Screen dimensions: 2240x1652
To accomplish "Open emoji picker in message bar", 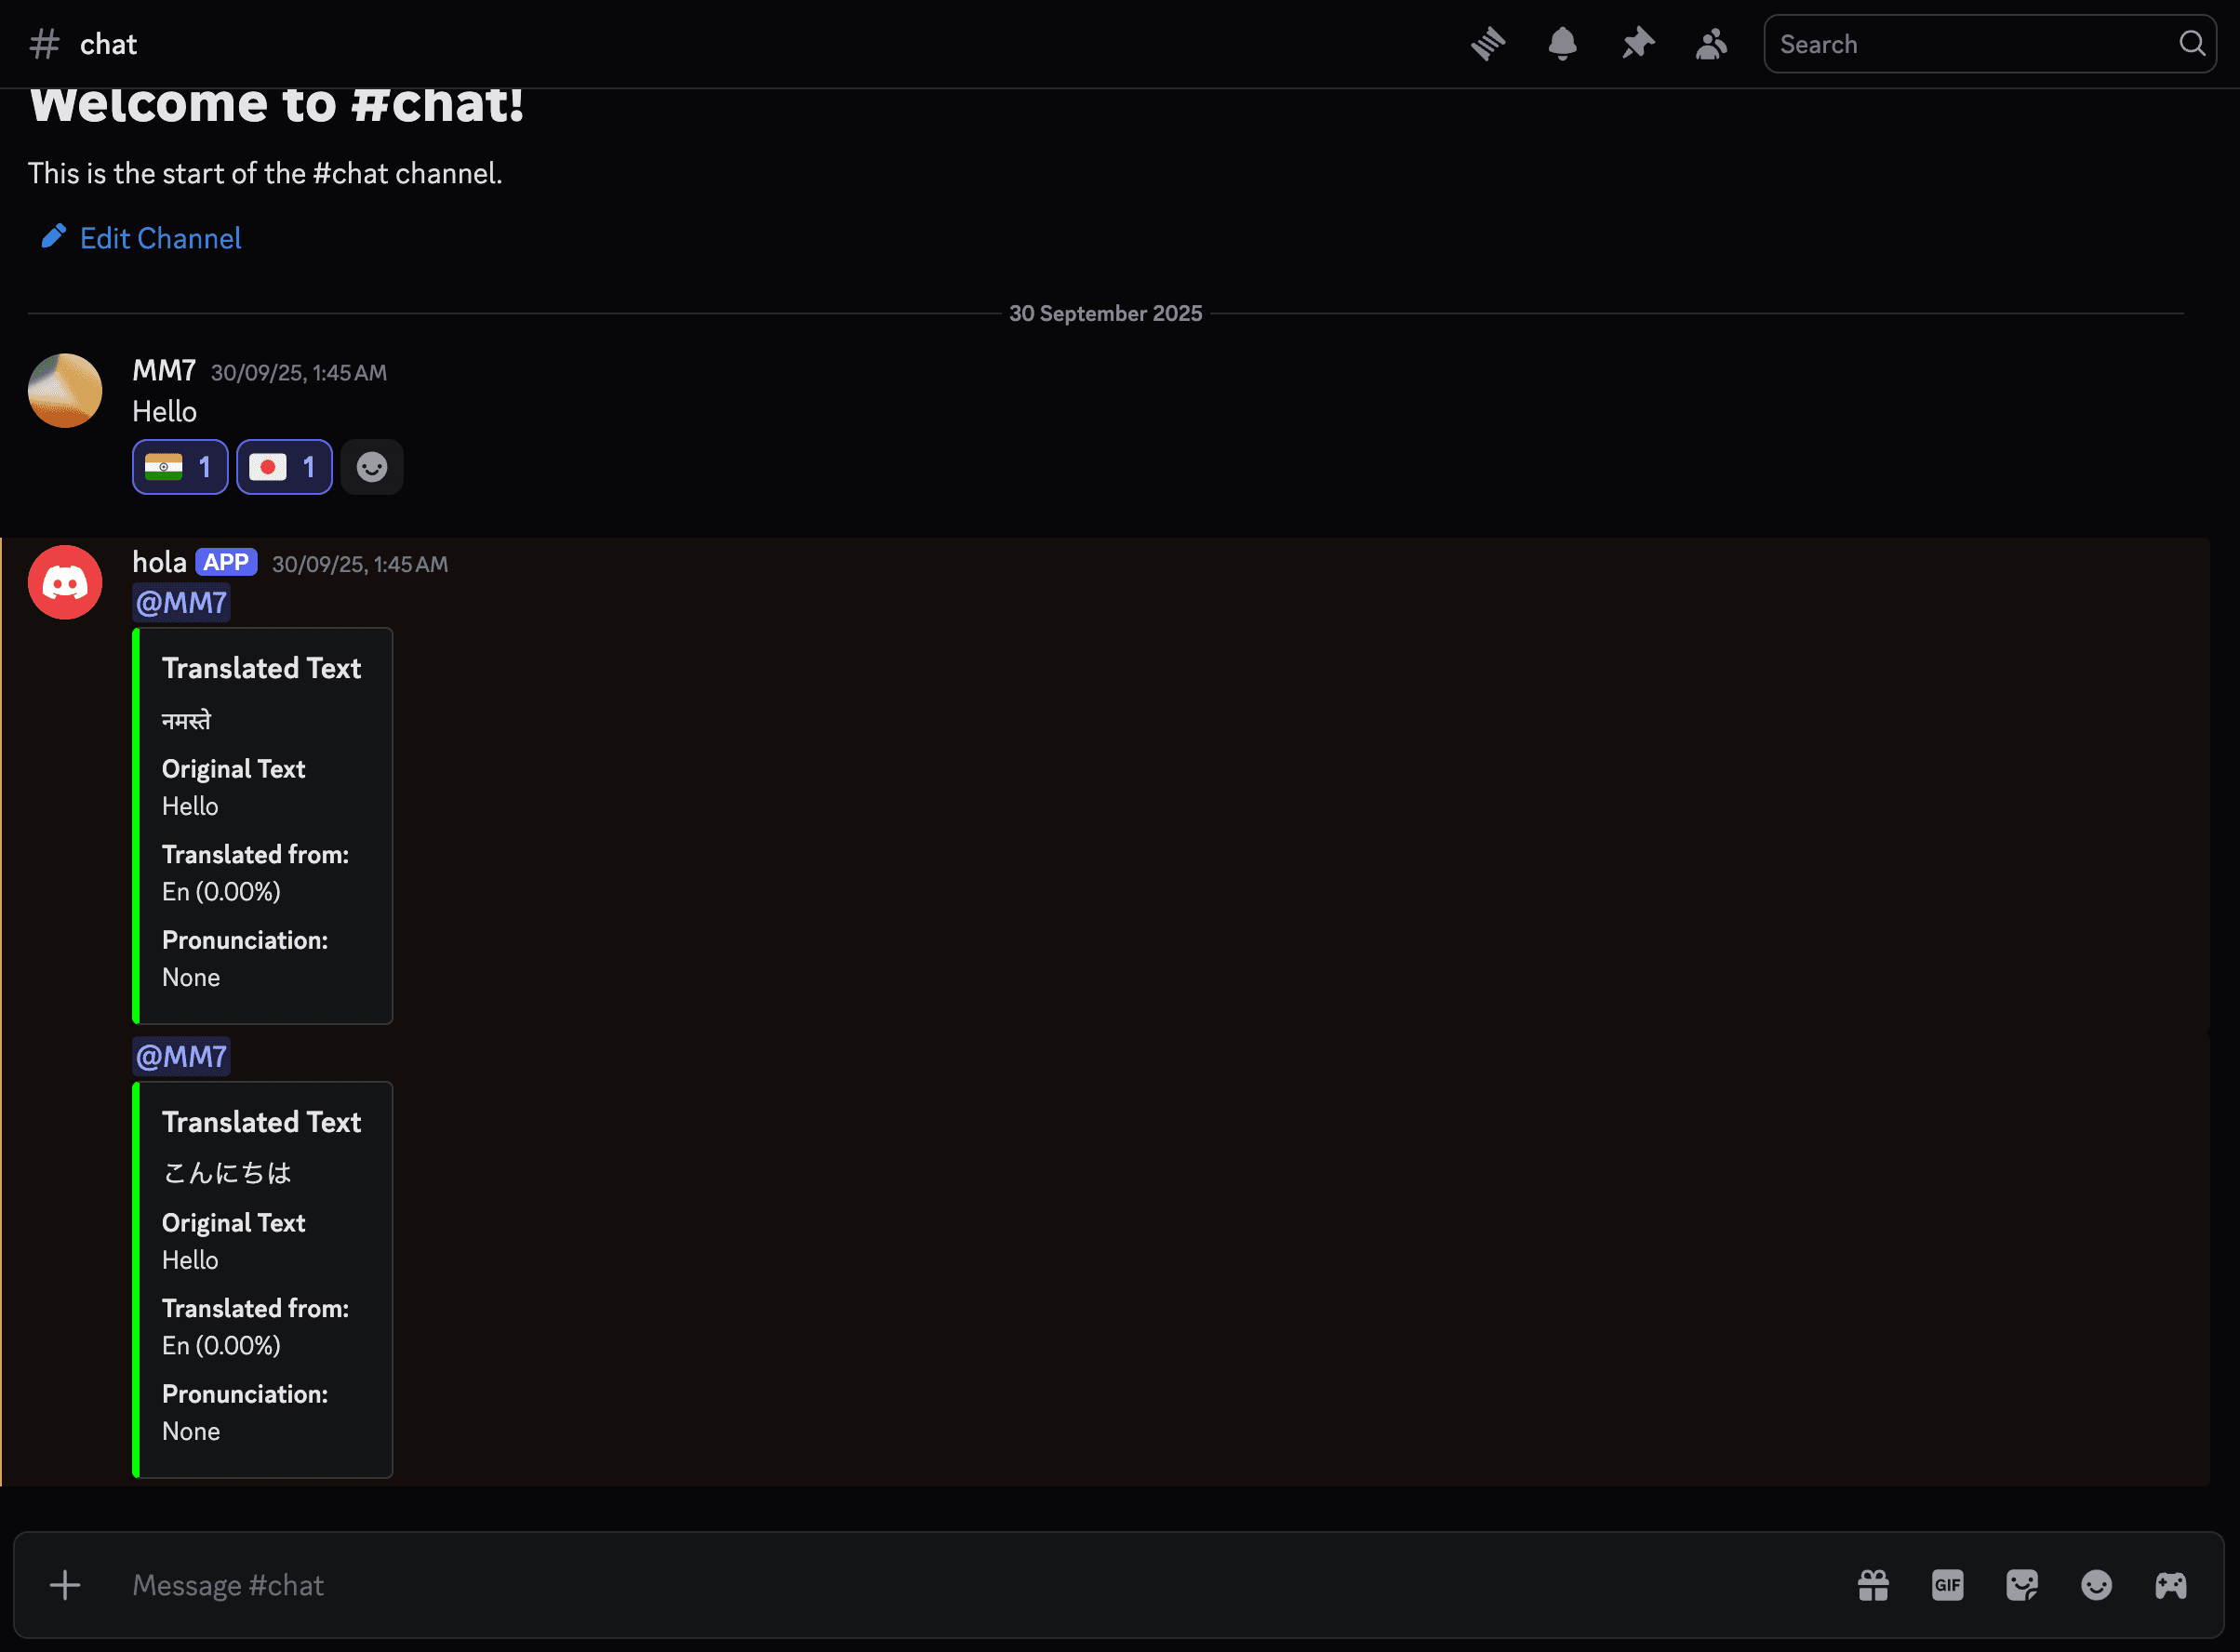I will click(2096, 1585).
